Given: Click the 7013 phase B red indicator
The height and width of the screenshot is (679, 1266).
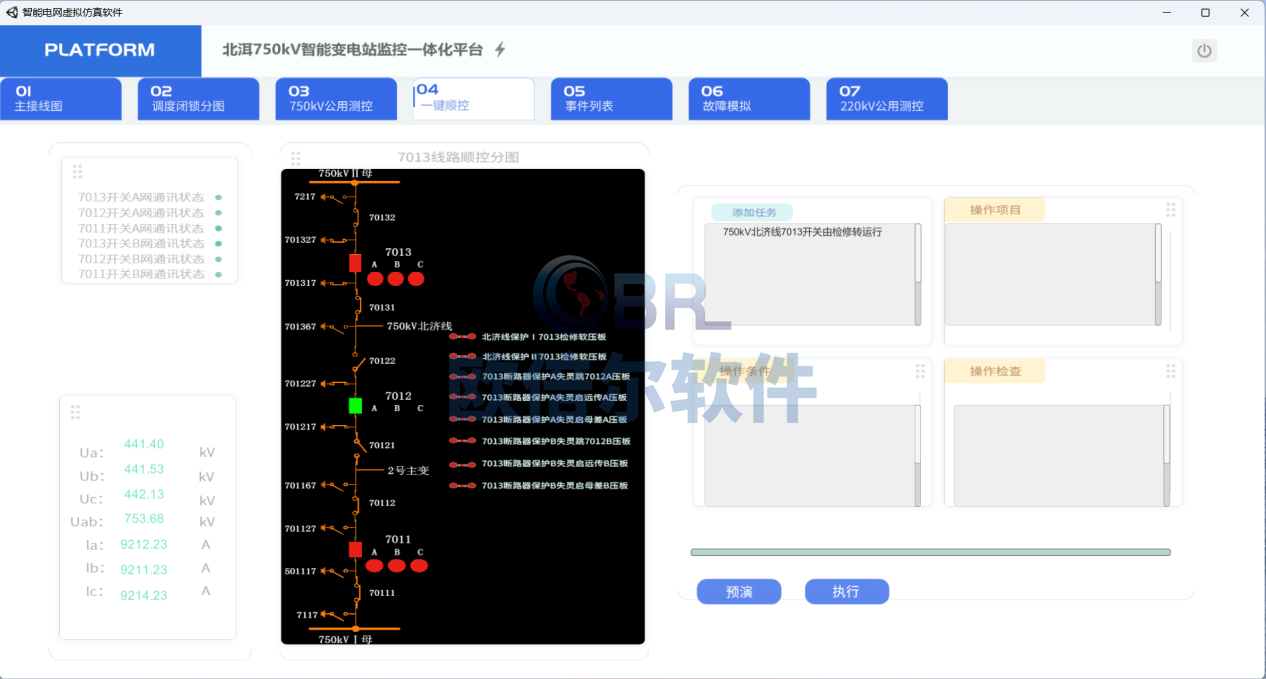Looking at the screenshot, I should 397,278.
